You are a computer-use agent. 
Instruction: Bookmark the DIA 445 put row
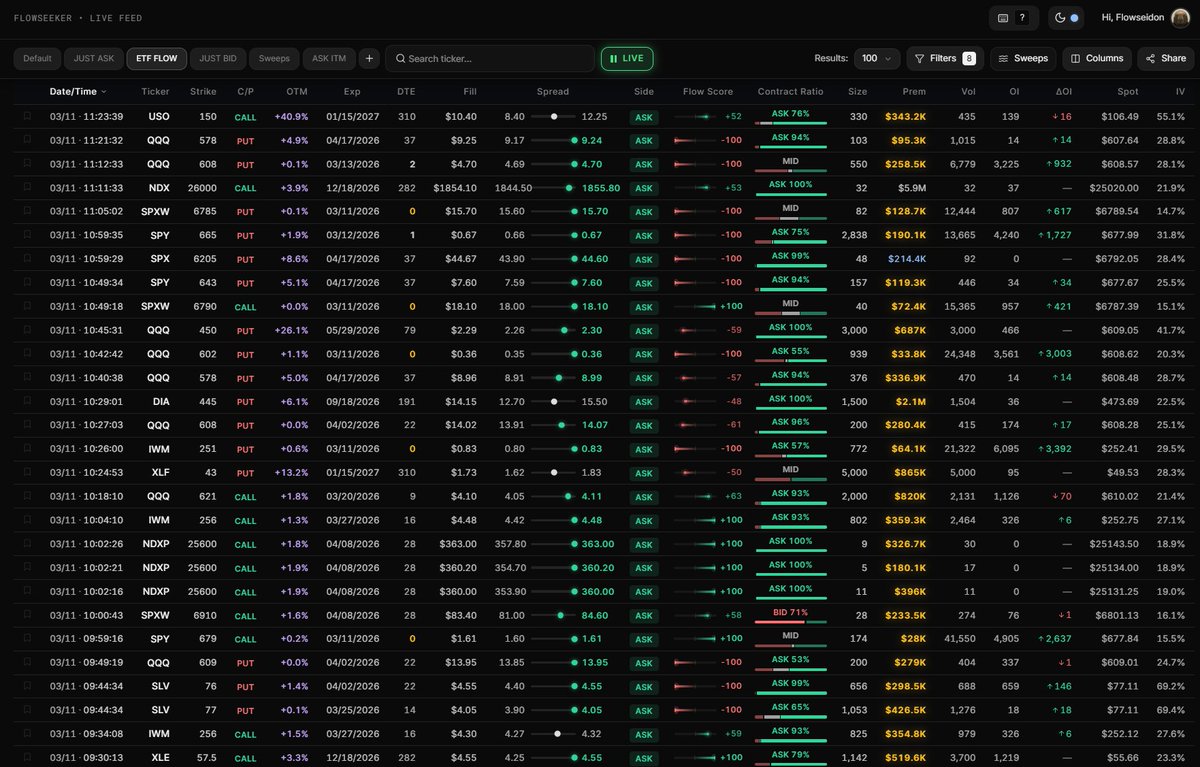tap(28, 401)
